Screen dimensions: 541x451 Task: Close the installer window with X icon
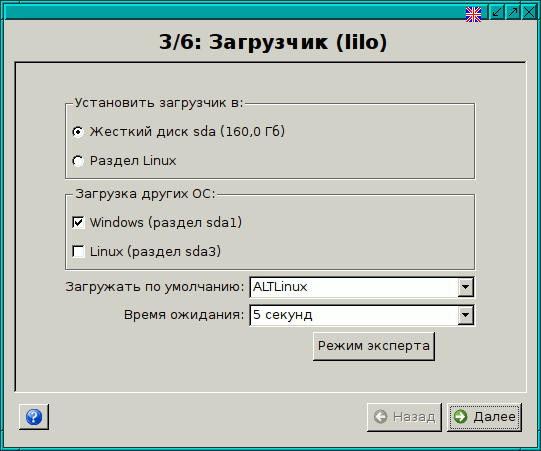tap(529, 12)
